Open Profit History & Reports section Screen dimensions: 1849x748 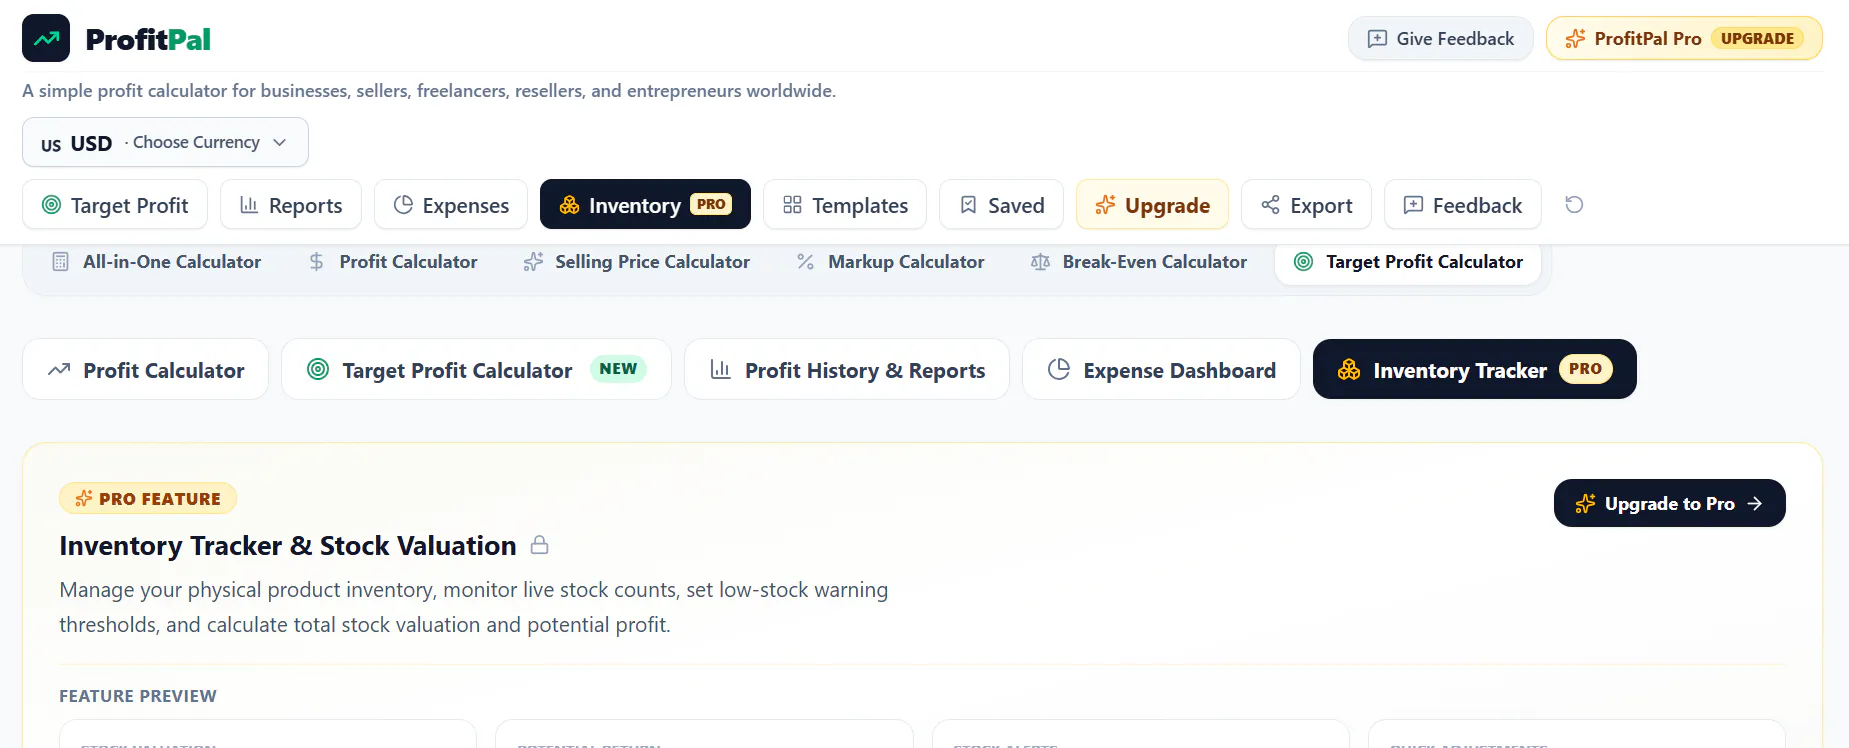click(847, 370)
